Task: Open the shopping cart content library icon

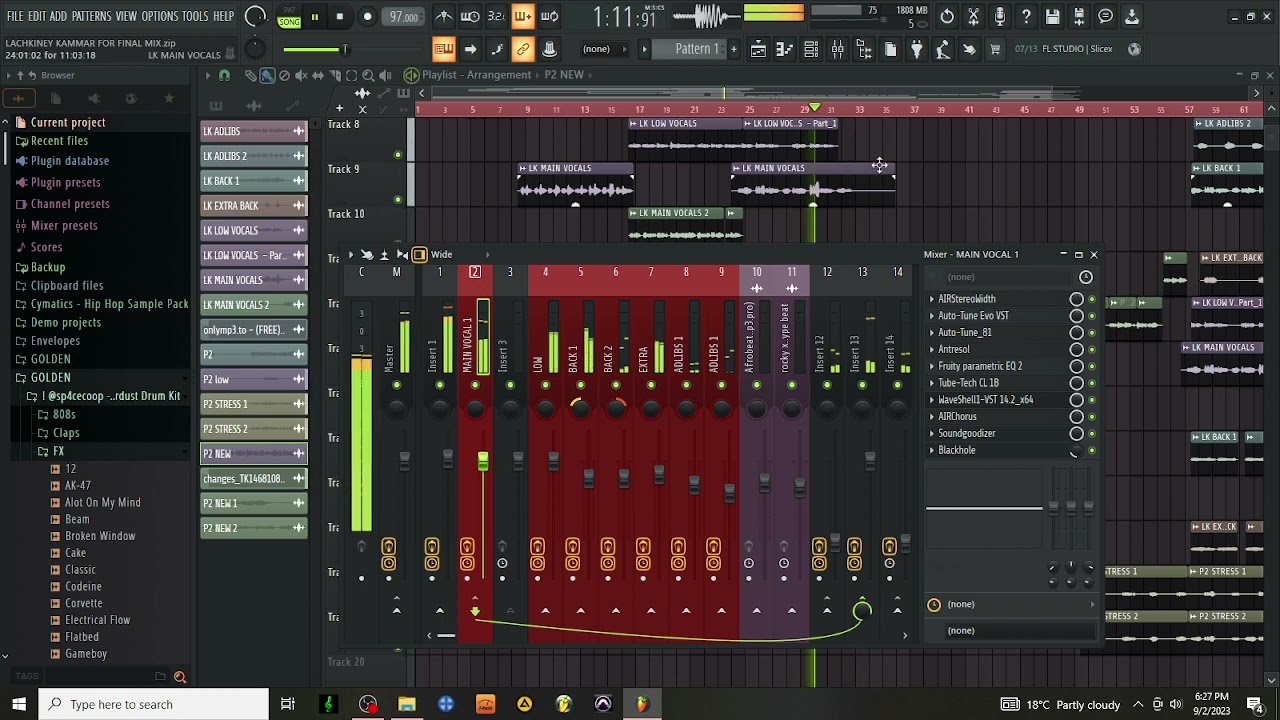Action: (995, 49)
